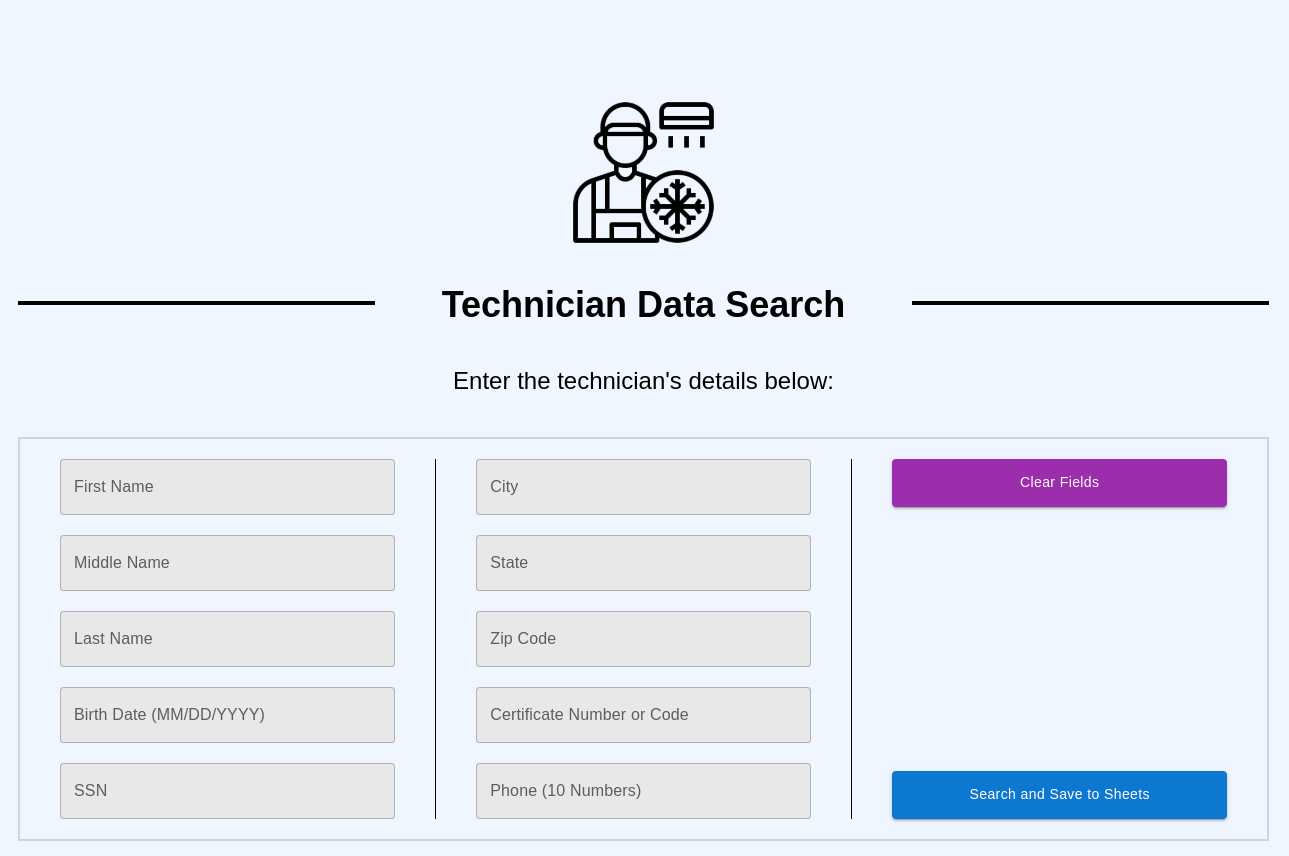Click the State input box

[643, 563]
